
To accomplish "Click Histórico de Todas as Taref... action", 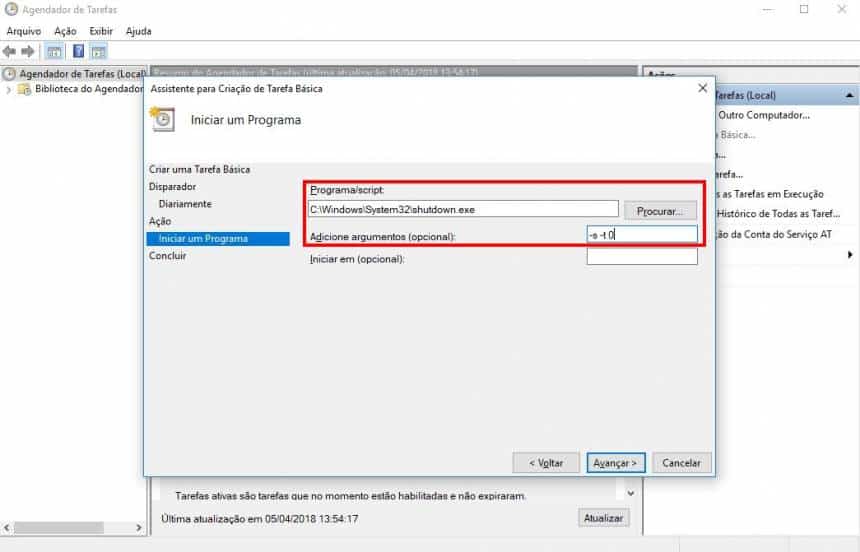I will click(778, 214).
